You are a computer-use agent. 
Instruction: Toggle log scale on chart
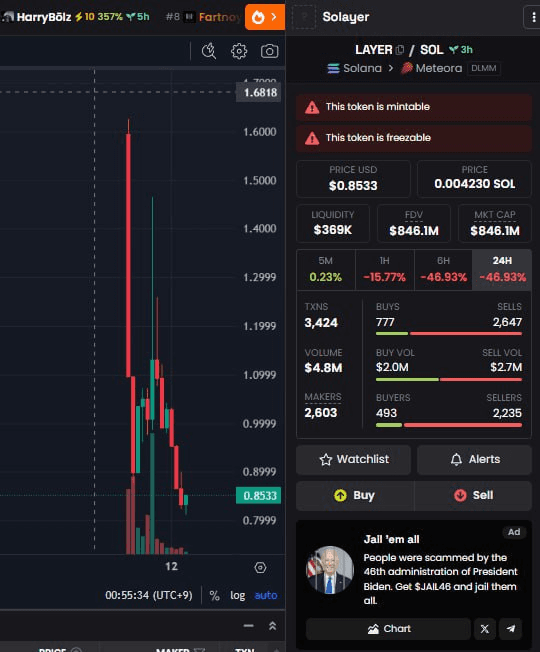tap(237, 595)
